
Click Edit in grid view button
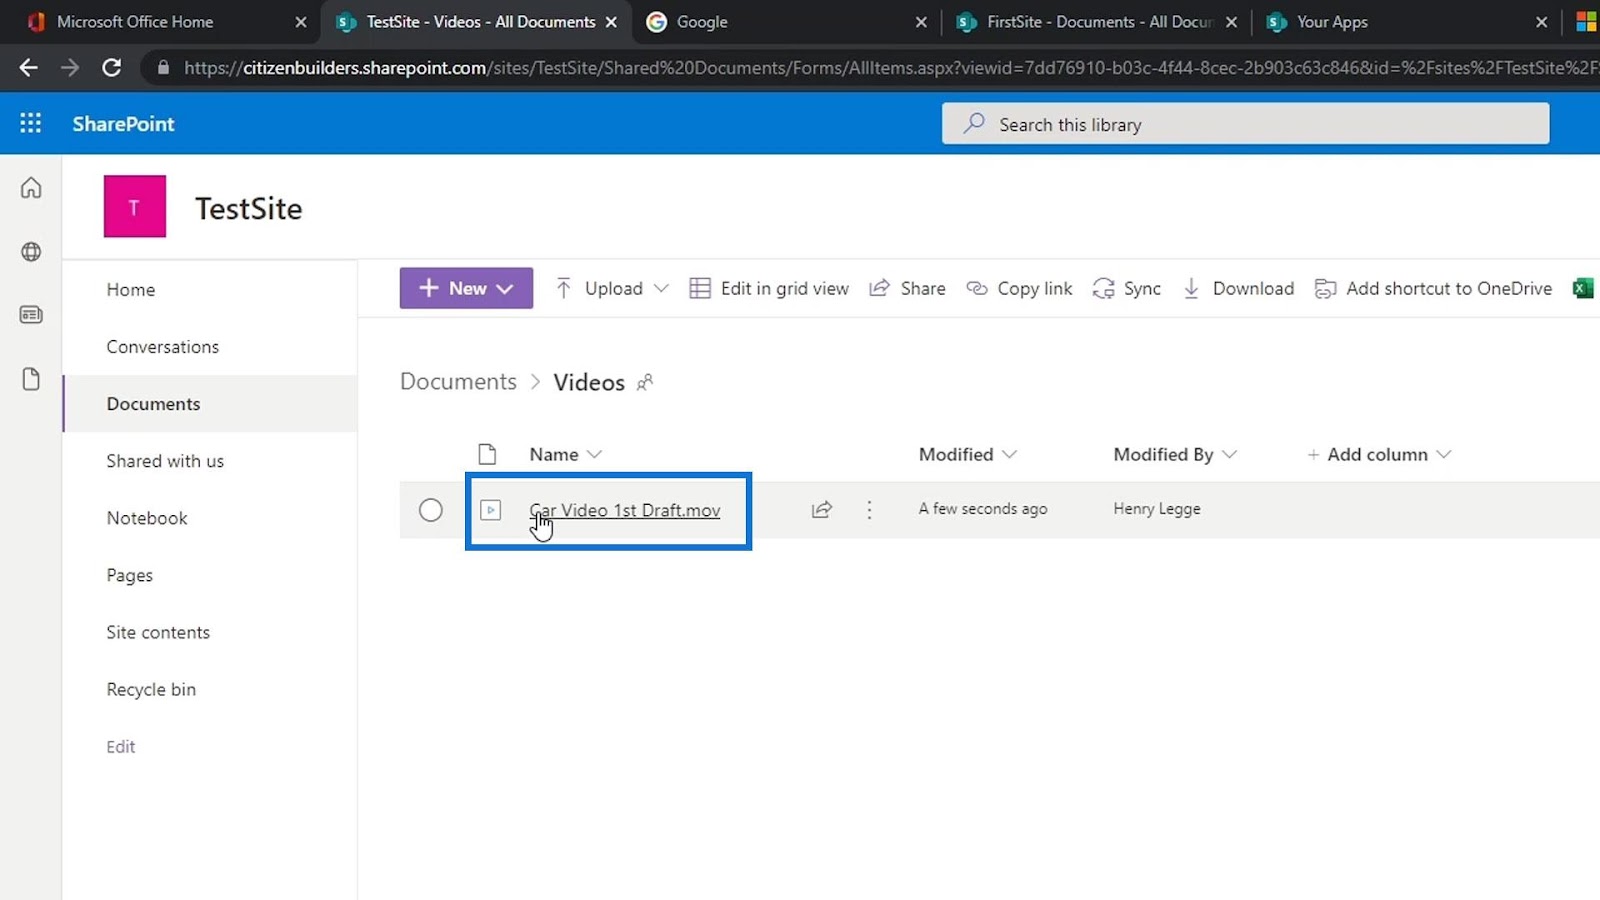769,288
